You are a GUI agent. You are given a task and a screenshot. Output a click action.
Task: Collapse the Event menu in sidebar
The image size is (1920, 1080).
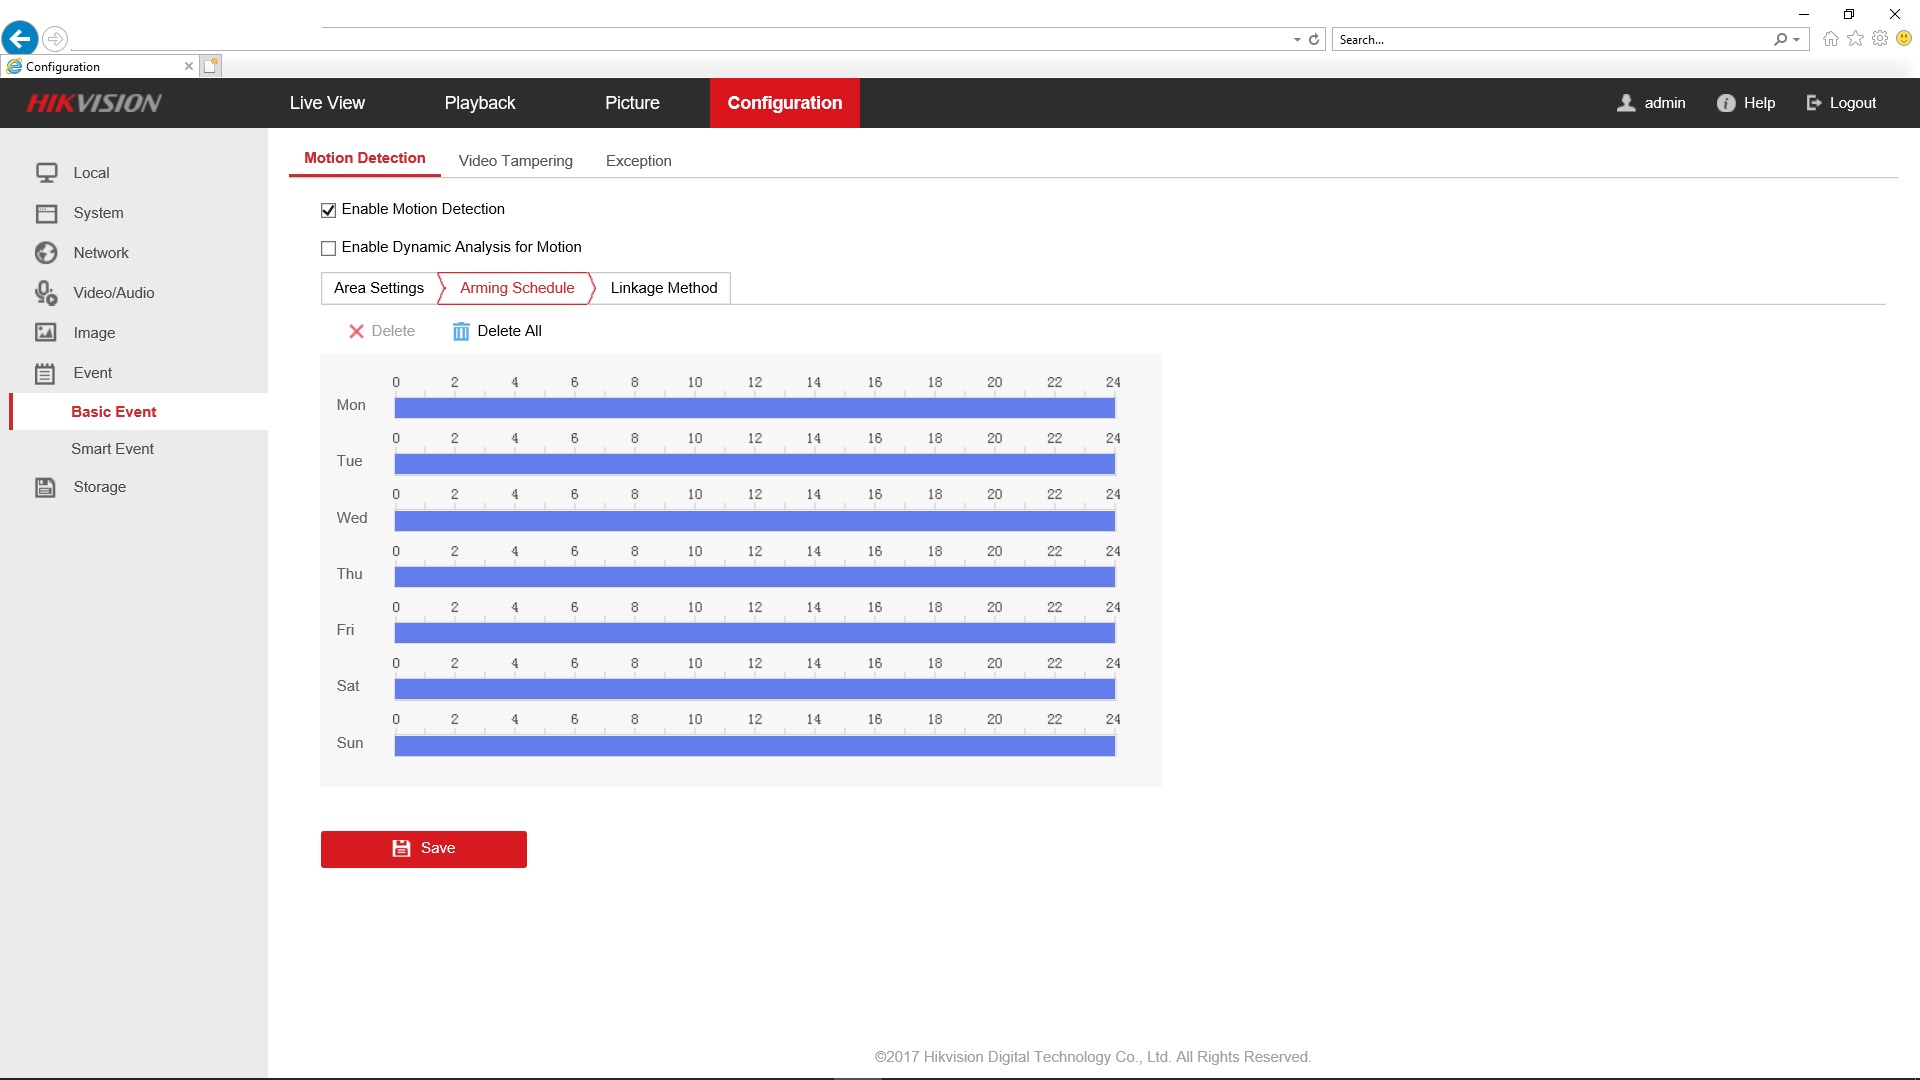point(92,373)
